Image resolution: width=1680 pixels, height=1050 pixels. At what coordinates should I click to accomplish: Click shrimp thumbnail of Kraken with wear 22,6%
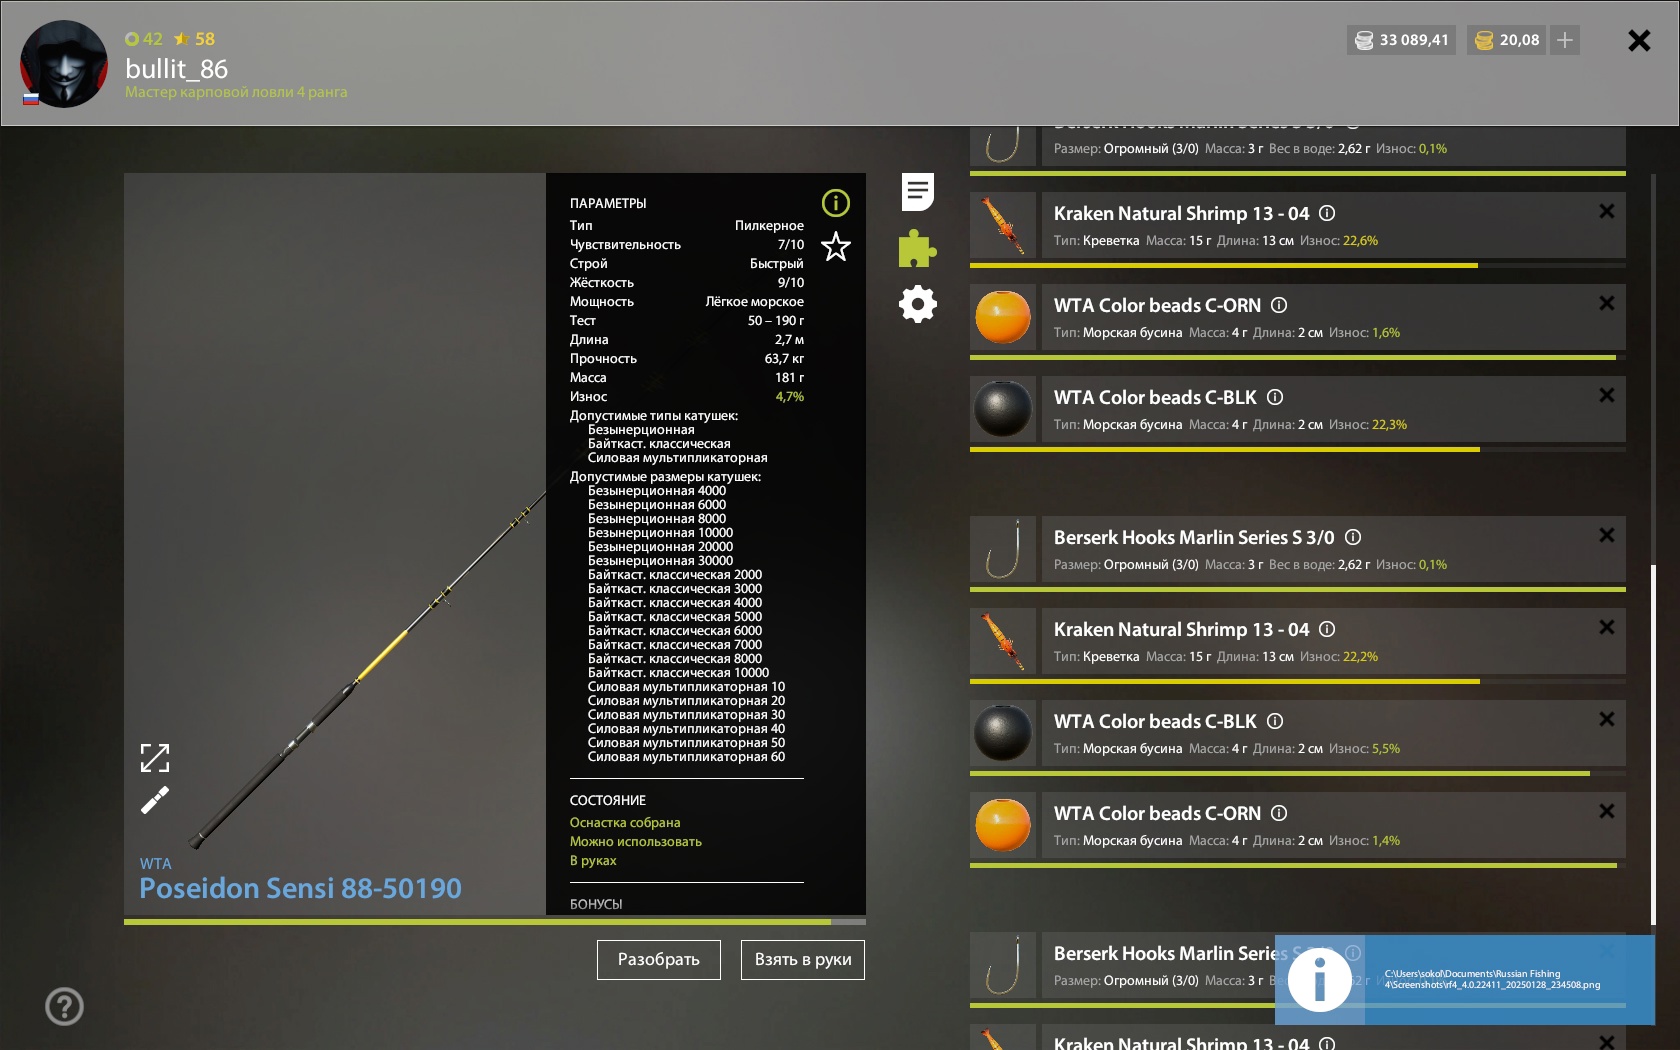tap(1003, 225)
